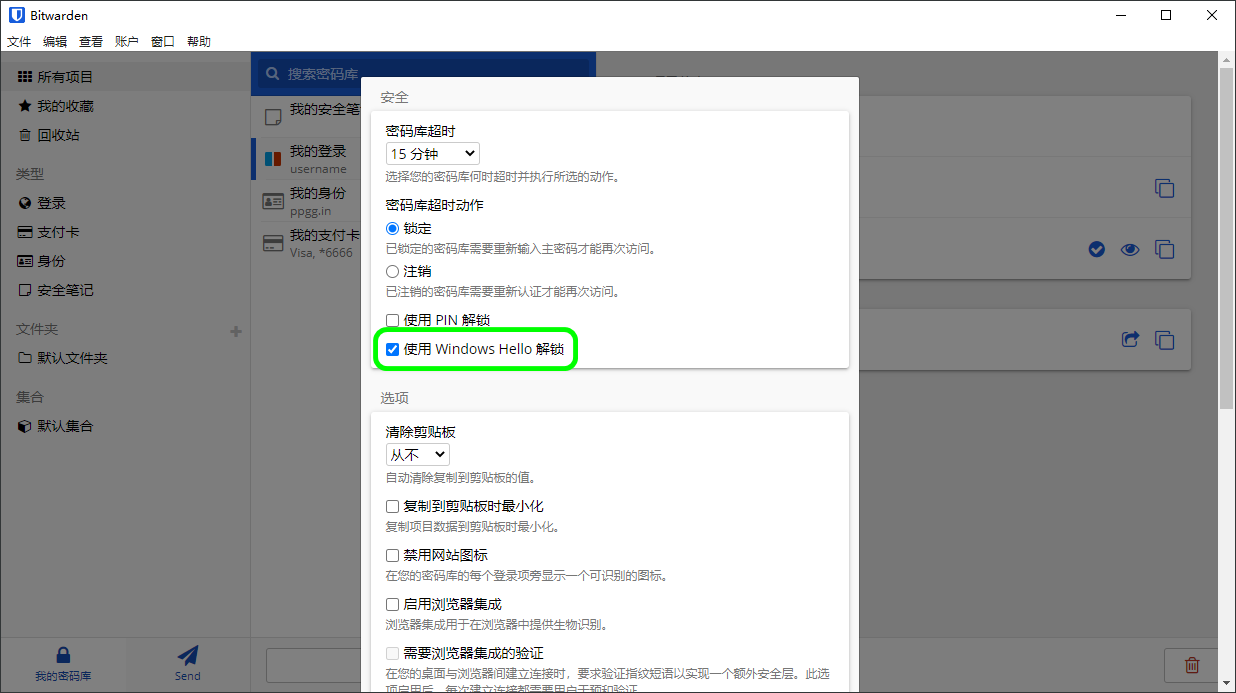Viewport: 1236px width, 693px height.
Task: Switch to the Send tab
Action: pyautogui.click(x=188, y=664)
